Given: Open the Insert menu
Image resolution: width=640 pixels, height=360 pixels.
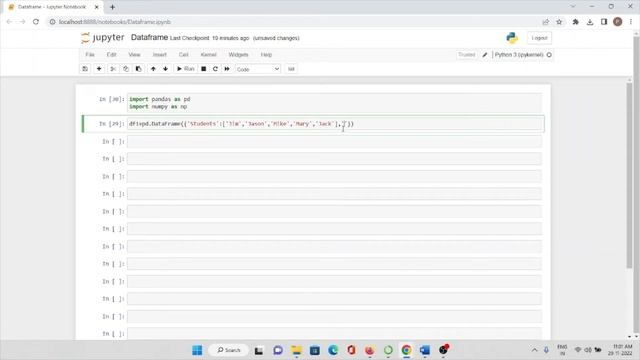Looking at the screenshot, I should [x=160, y=55].
